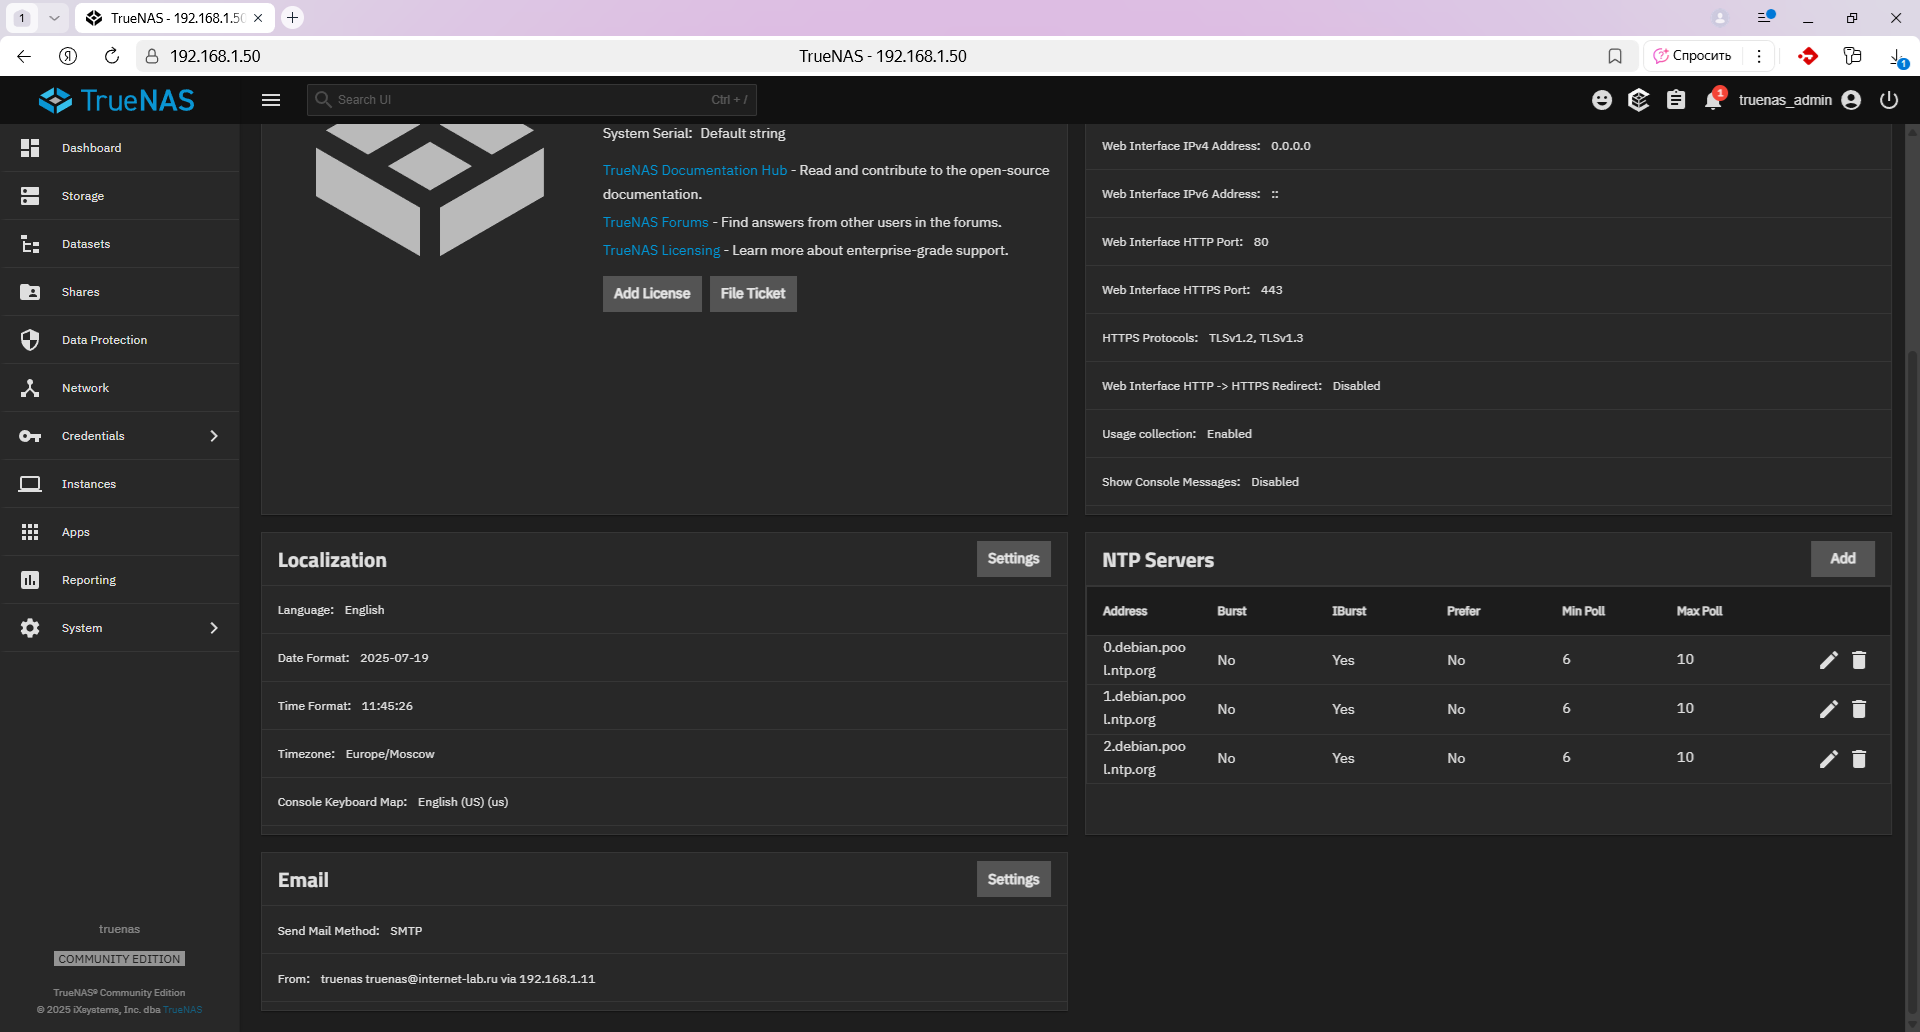Open the TrueNAS Forums link
The width and height of the screenshot is (1920, 1032).
point(655,223)
